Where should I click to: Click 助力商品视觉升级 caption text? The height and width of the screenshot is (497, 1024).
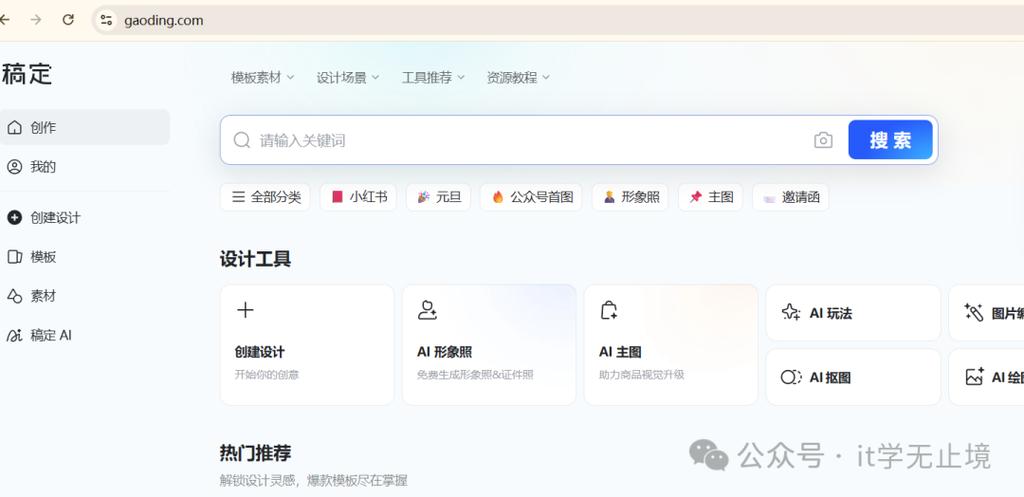click(x=641, y=375)
